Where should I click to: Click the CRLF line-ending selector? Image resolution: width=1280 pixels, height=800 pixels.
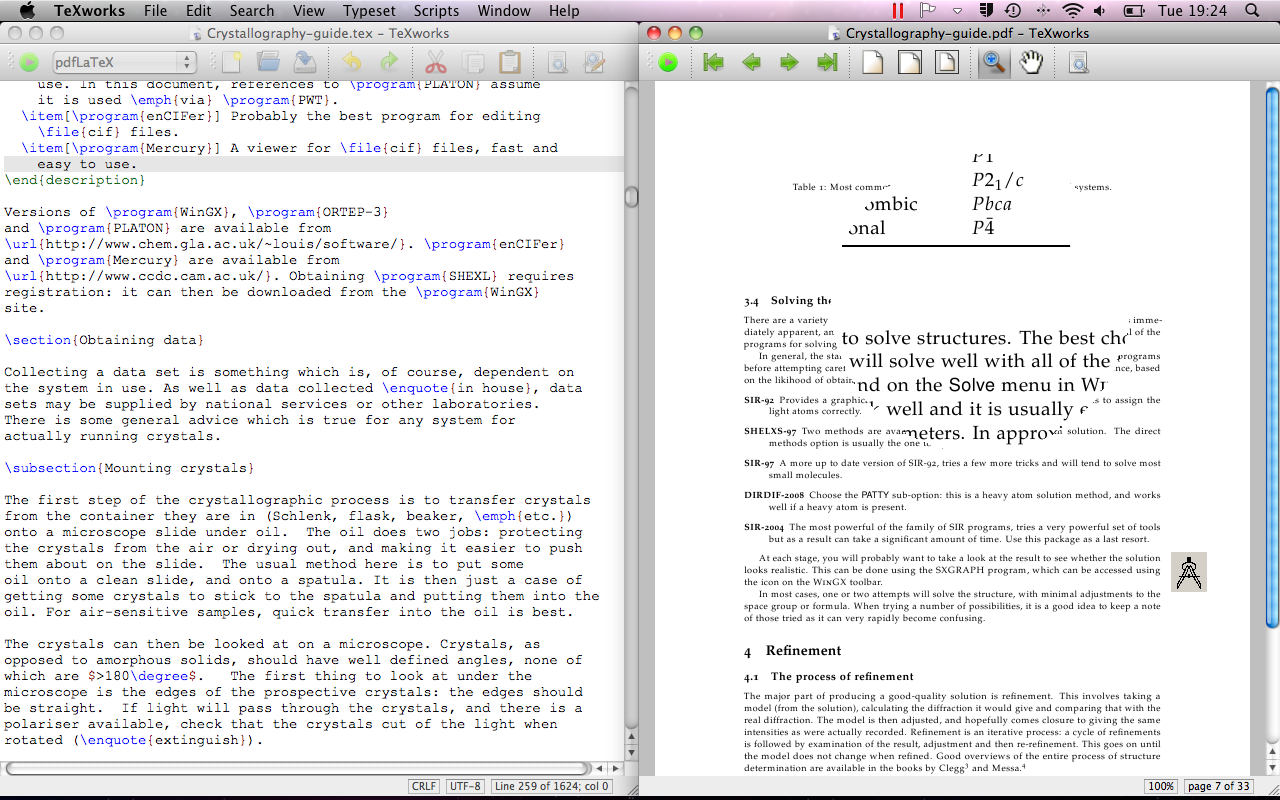coord(423,786)
